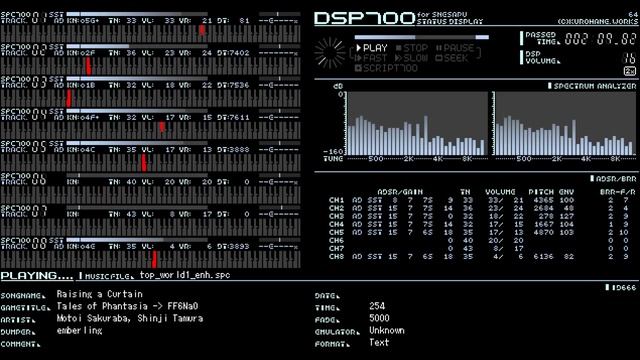Image resolution: width=640 pixels, height=360 pixels.
Task: Click the spinning wheel activity indicator
Action: coord(330,53)
